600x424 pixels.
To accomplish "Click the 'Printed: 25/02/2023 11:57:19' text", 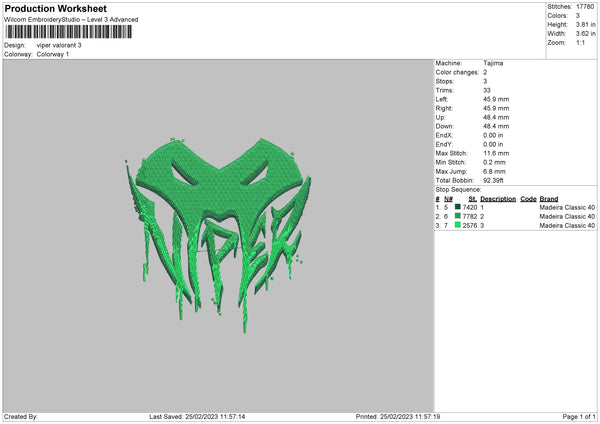I will (398, 417).
